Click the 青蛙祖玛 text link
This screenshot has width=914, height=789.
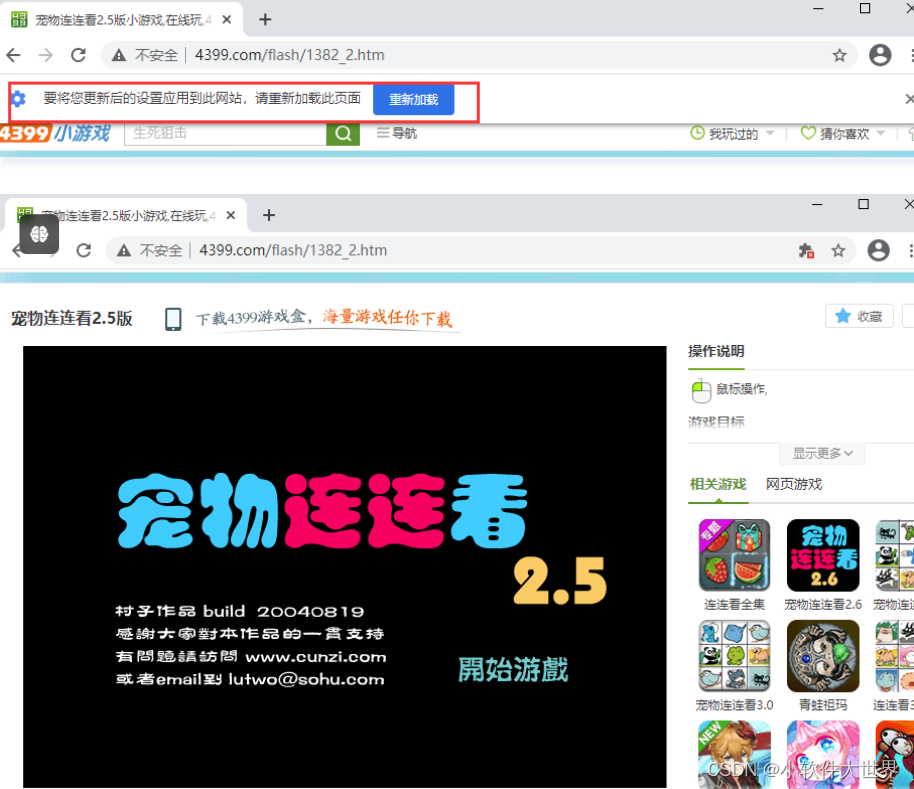(x=823, y=705)
